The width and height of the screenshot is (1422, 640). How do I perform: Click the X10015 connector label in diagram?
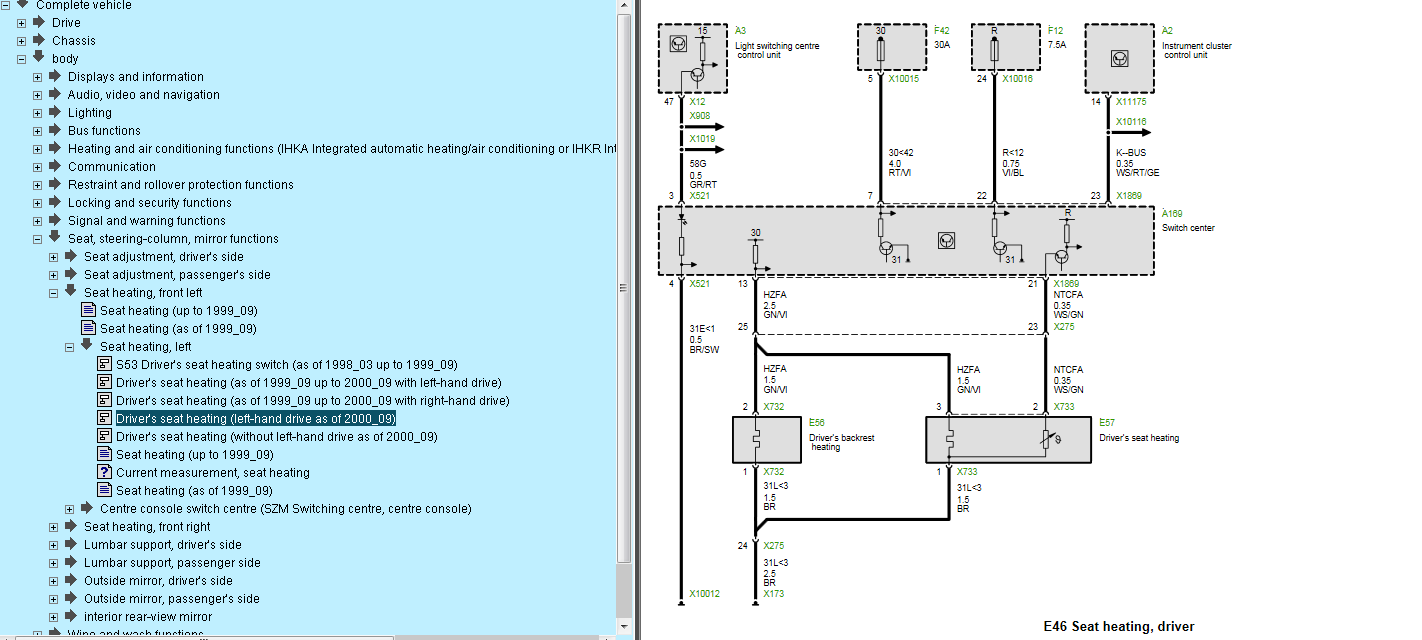click(x=906, y=77)
